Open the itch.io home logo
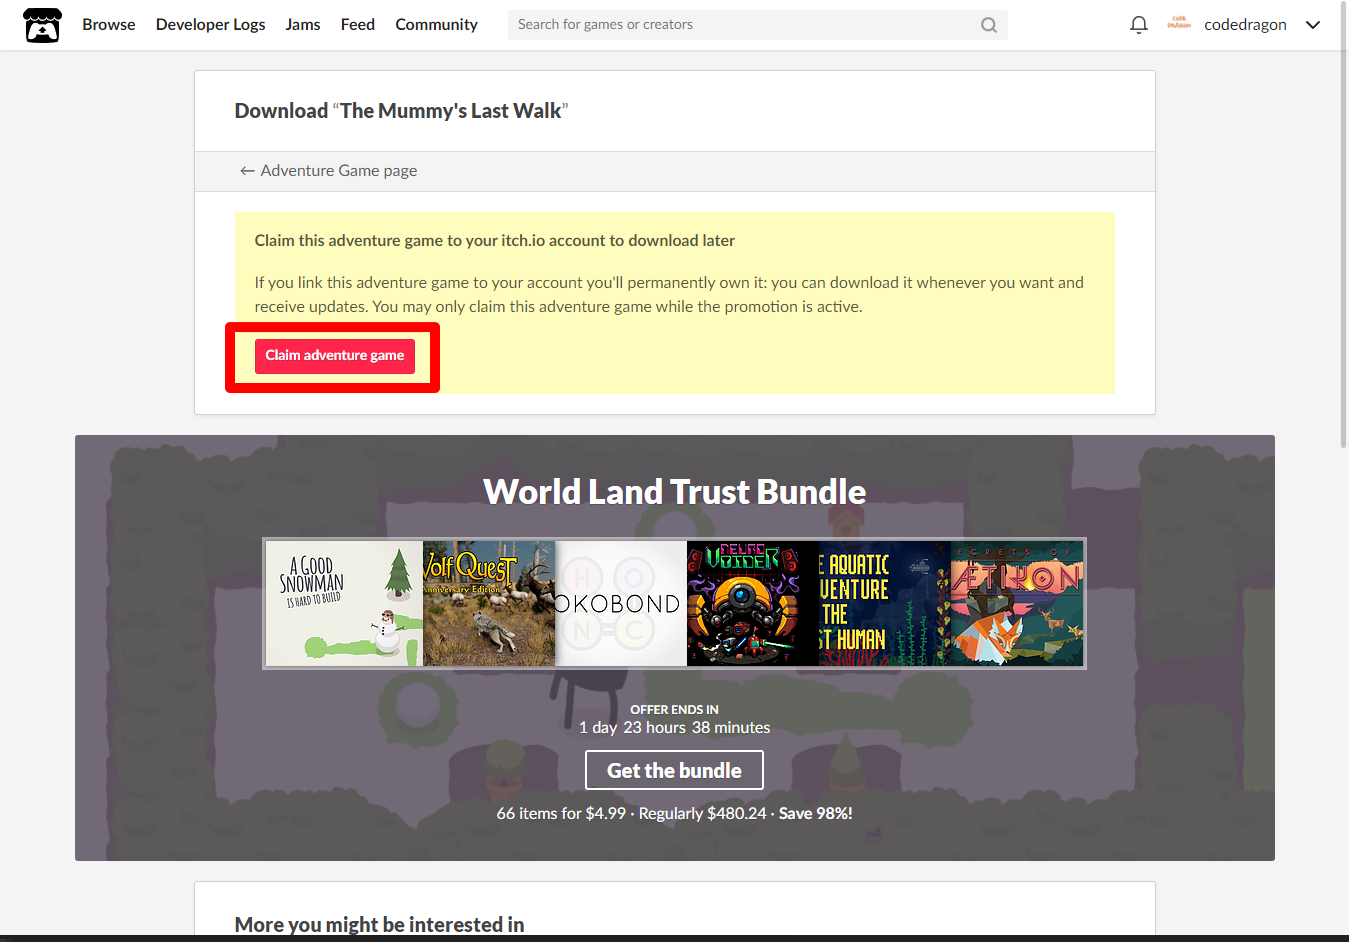The width and height of the screenshot is (1349, 942). (x=42, y=25)
